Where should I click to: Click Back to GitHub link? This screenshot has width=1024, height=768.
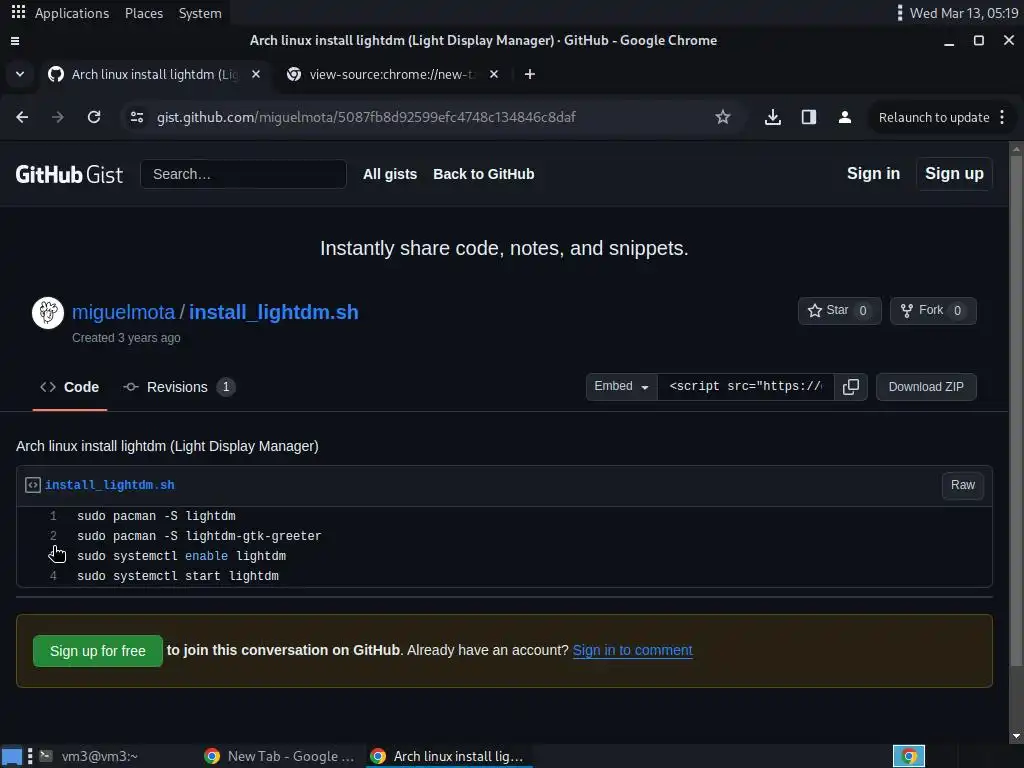click(x=483, y=174)
